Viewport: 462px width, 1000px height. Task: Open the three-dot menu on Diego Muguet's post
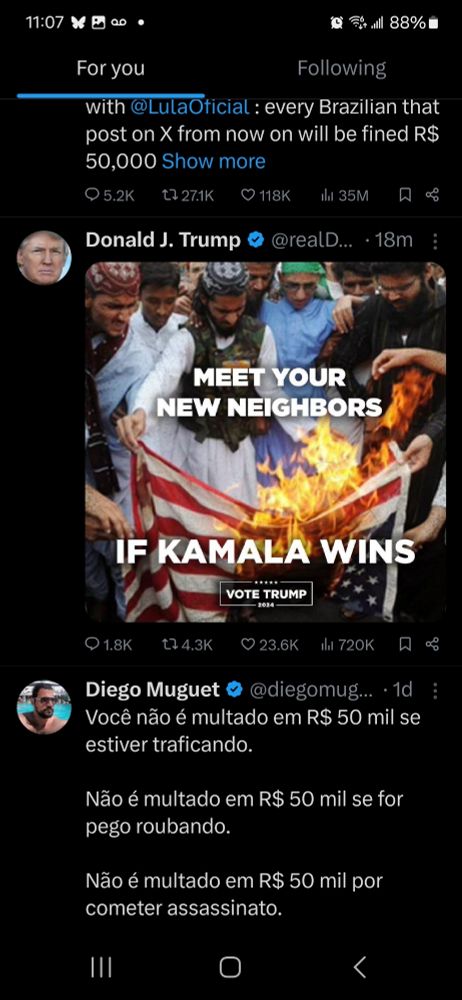pyautogui.click(x=435, y=690)
